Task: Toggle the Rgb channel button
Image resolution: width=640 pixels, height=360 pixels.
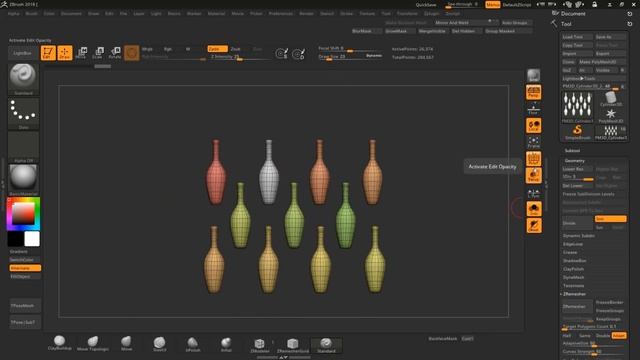Action: pos(167,49)
